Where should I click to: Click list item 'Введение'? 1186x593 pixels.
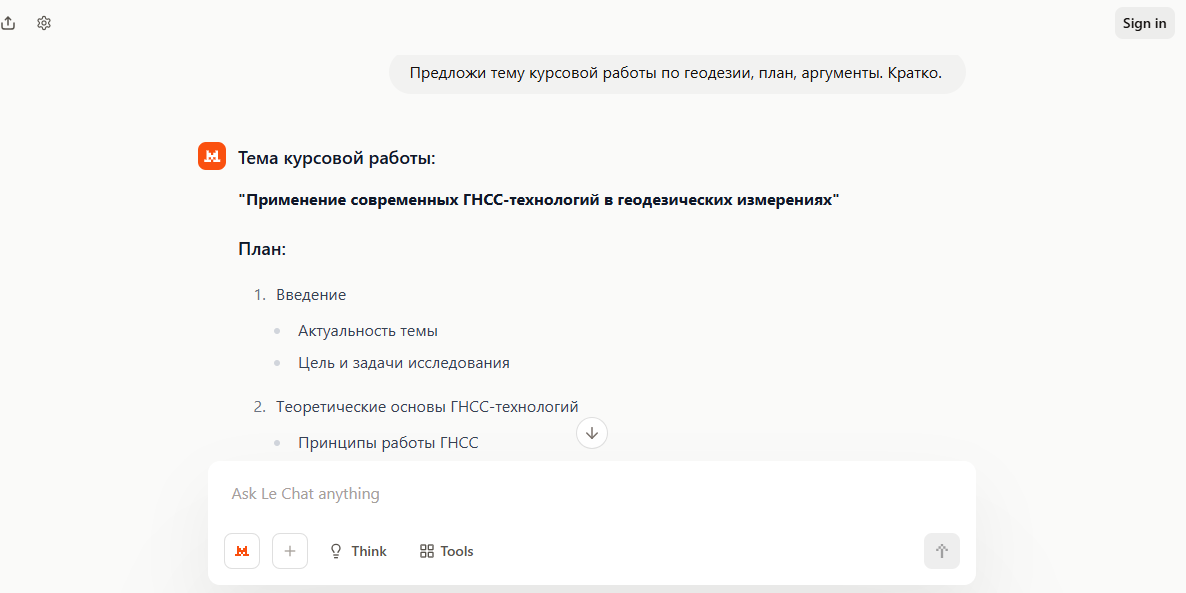point(311,295)
